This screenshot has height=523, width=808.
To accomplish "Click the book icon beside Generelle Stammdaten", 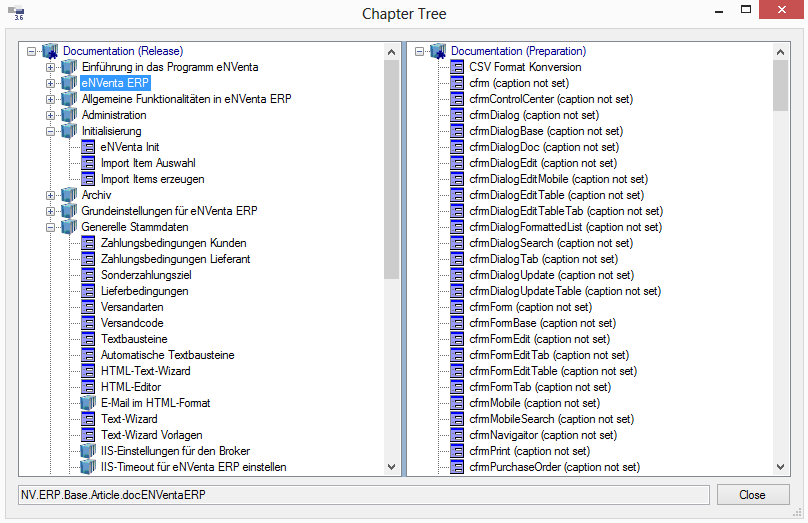I will pos(69,226).
